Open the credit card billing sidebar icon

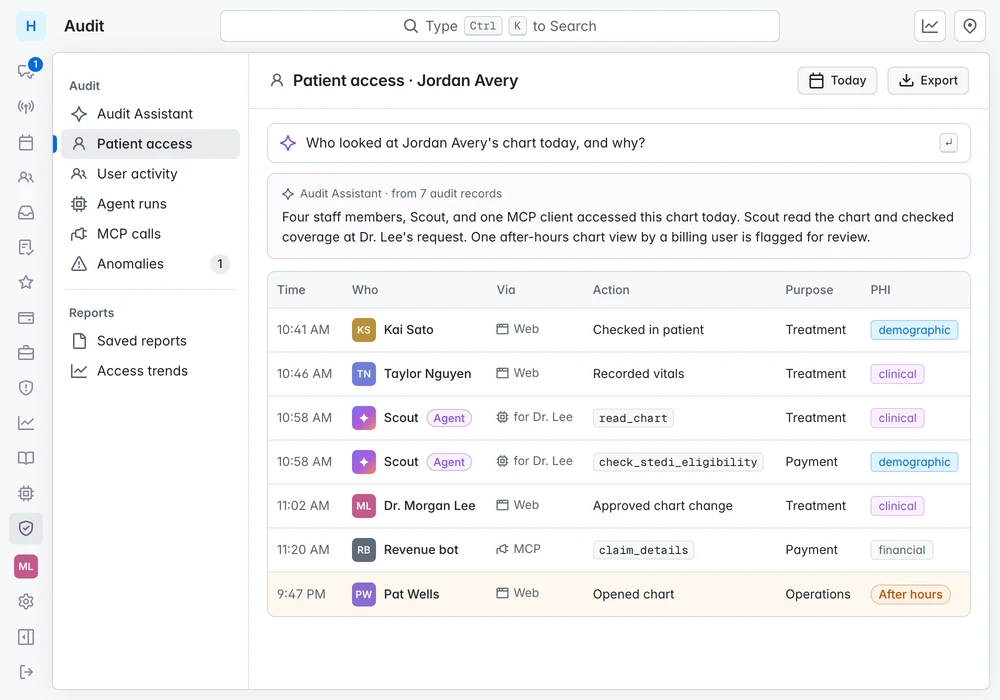pos(26,317)
